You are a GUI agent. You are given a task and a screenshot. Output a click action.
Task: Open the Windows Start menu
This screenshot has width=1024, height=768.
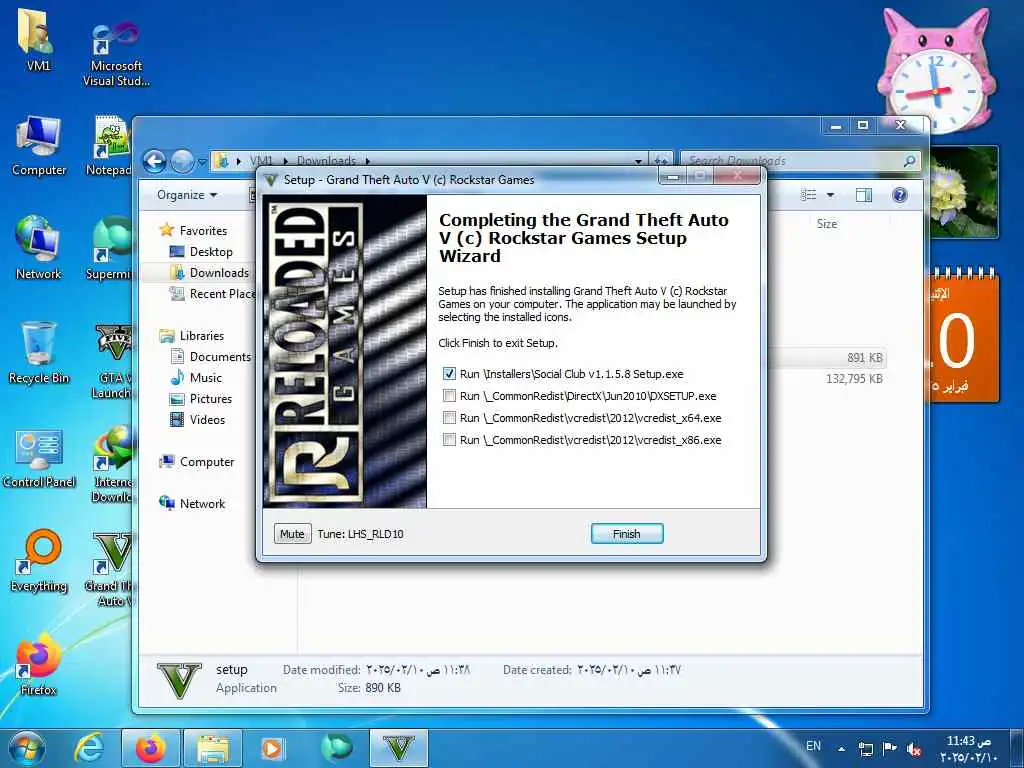(x=27, y=748)
